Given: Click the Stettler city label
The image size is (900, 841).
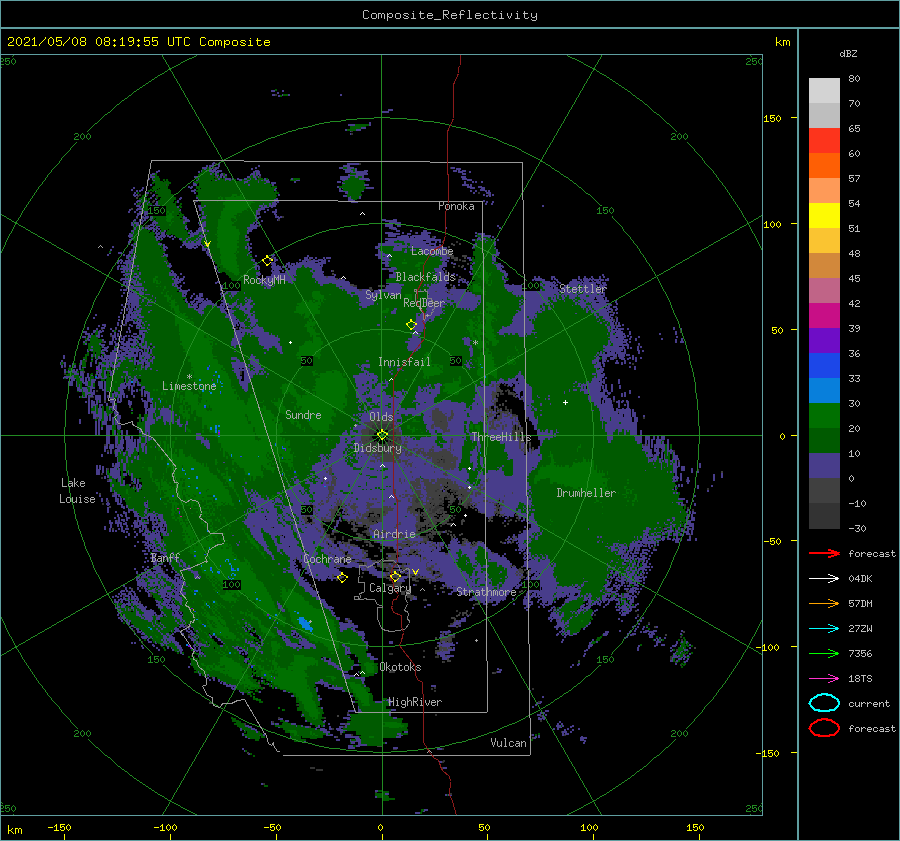Looking at the screenshot, I should pyautogui.click(x=583, y=289).
